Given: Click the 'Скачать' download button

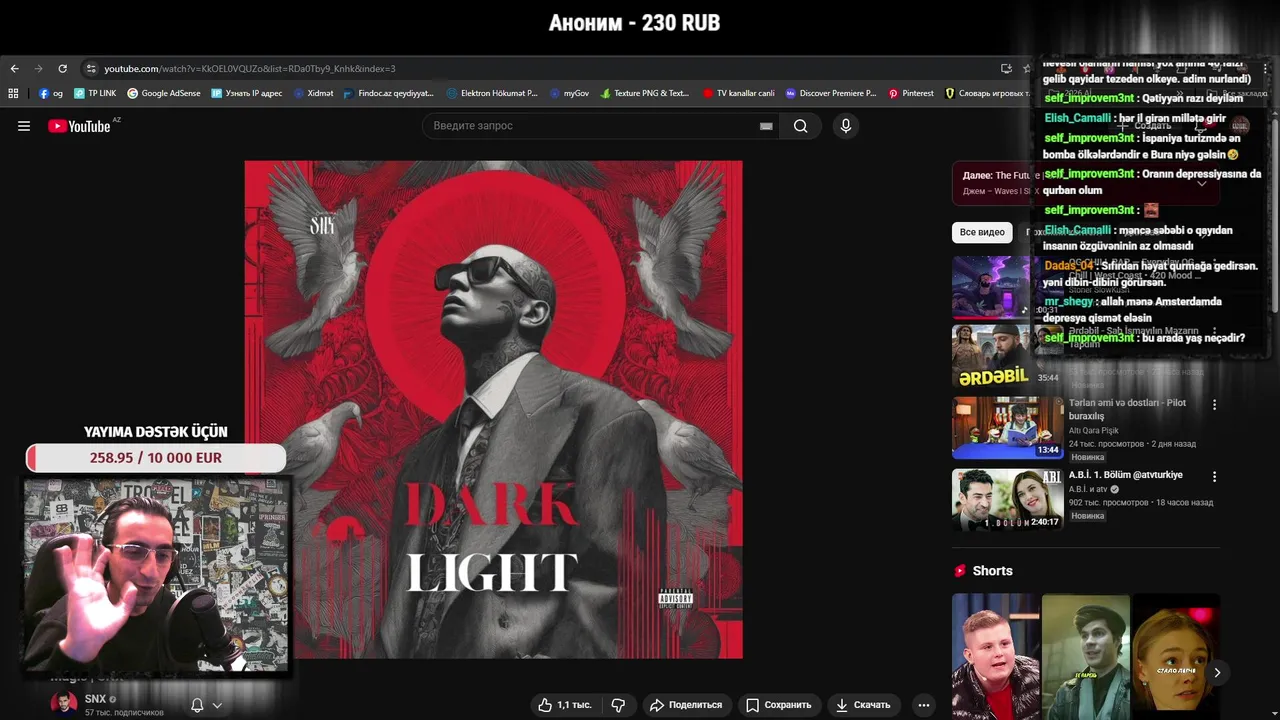Looking at the screenshot, I should 863,705.
